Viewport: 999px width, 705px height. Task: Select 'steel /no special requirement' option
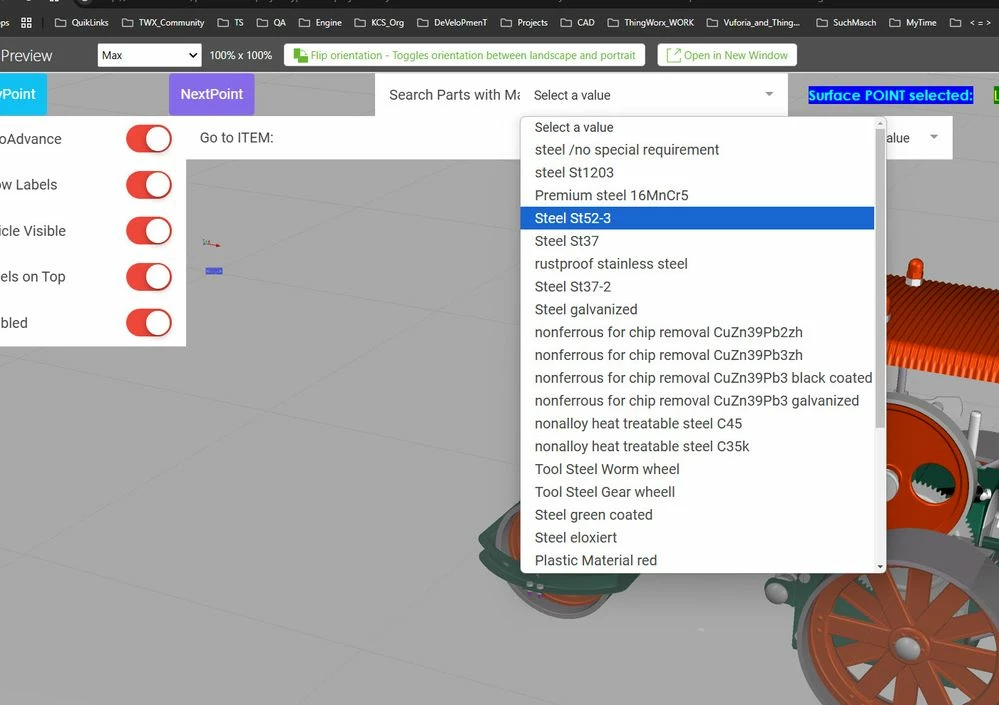point(697,150)
